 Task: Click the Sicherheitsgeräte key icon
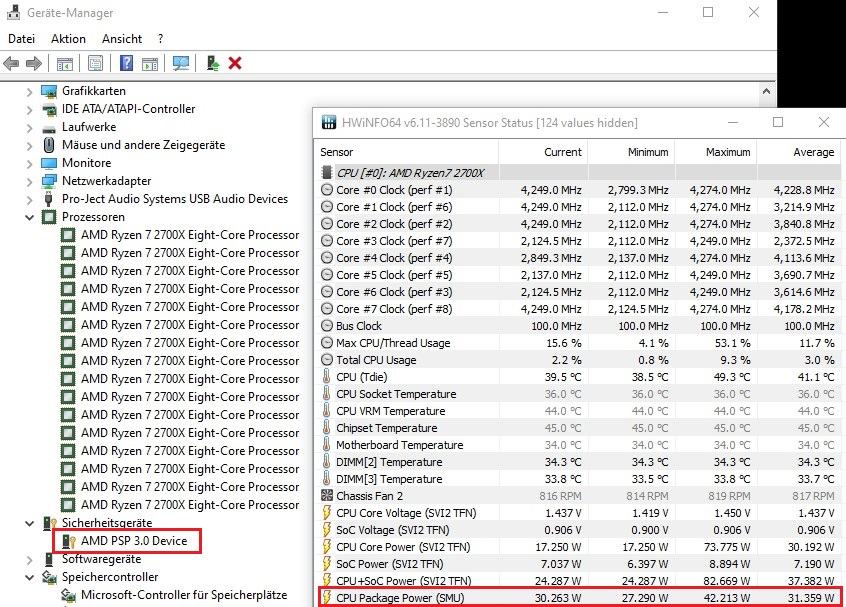tap(50, 523)
